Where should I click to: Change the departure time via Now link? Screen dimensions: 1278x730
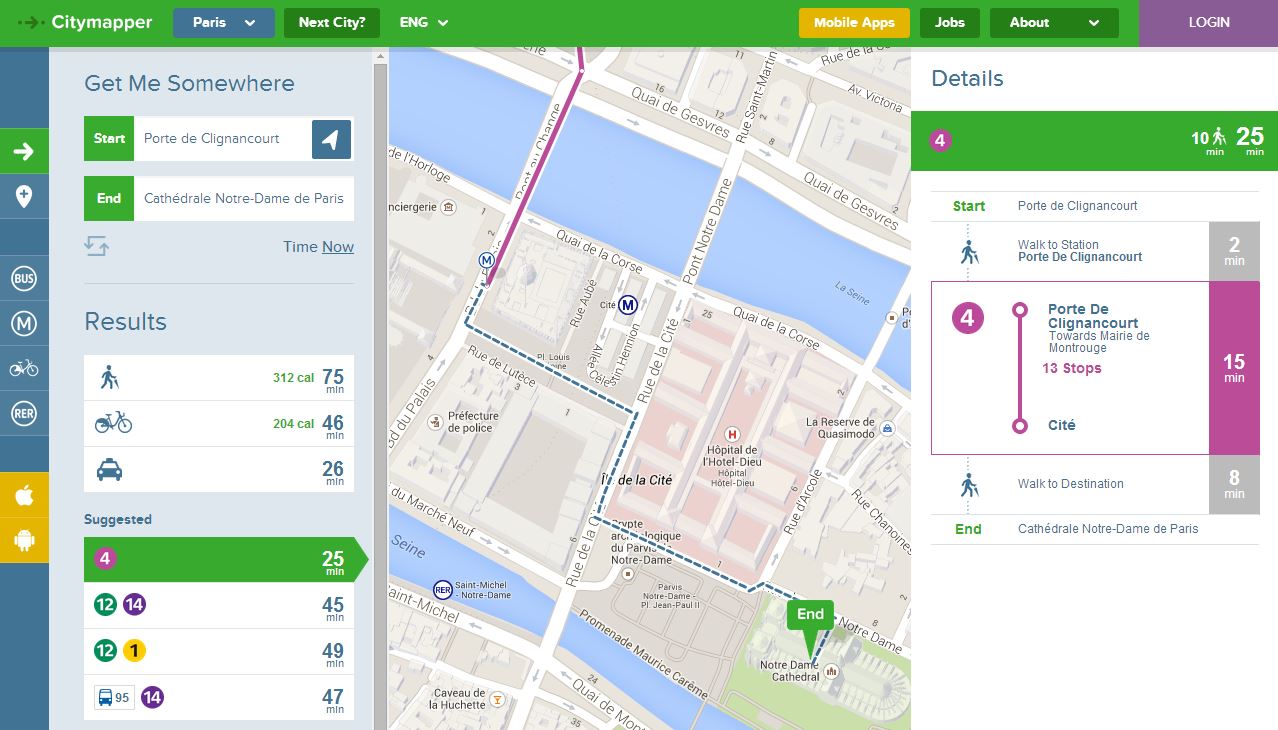coord(338,247)
